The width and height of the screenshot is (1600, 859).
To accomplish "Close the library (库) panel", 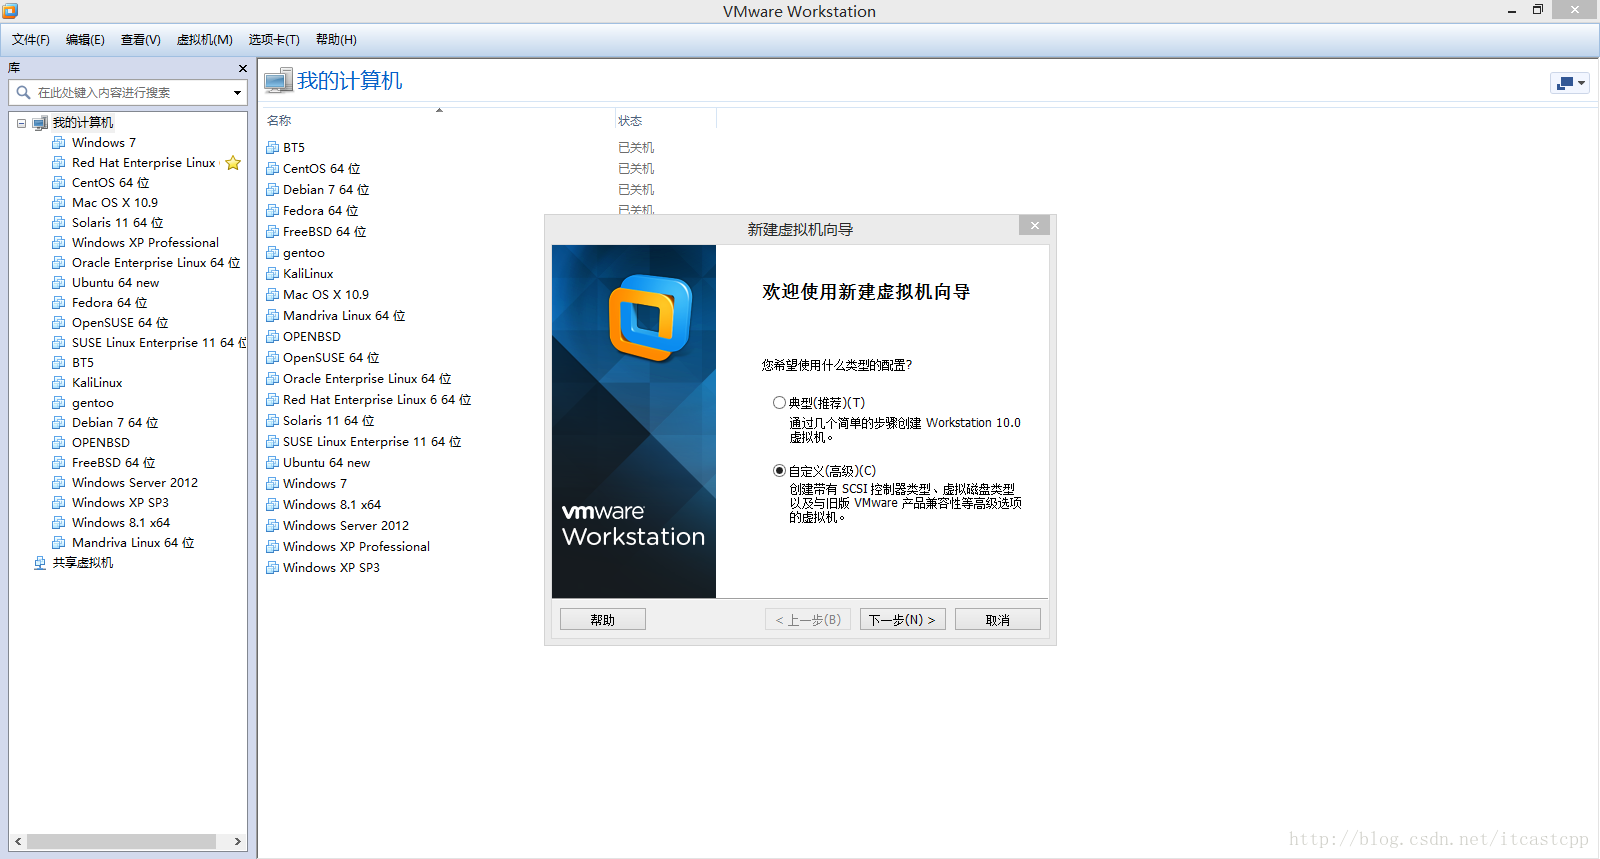I will pos(242,68).
